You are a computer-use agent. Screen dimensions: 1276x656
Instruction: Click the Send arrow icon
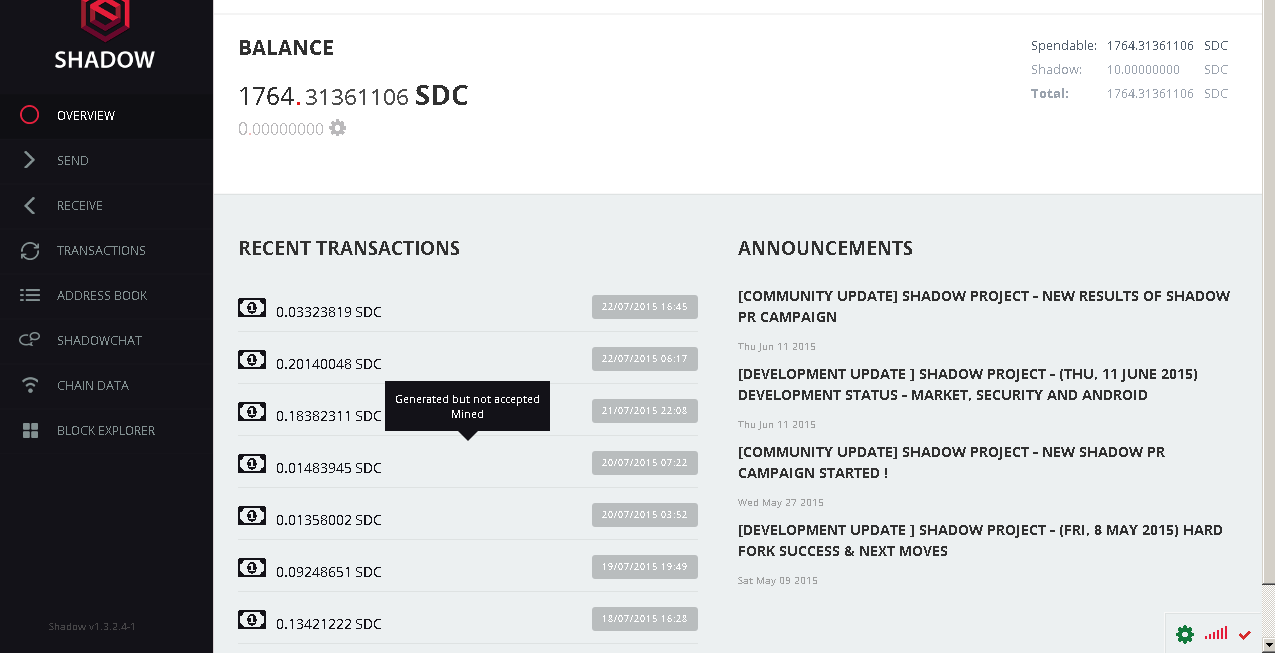(x=30, y=160)
